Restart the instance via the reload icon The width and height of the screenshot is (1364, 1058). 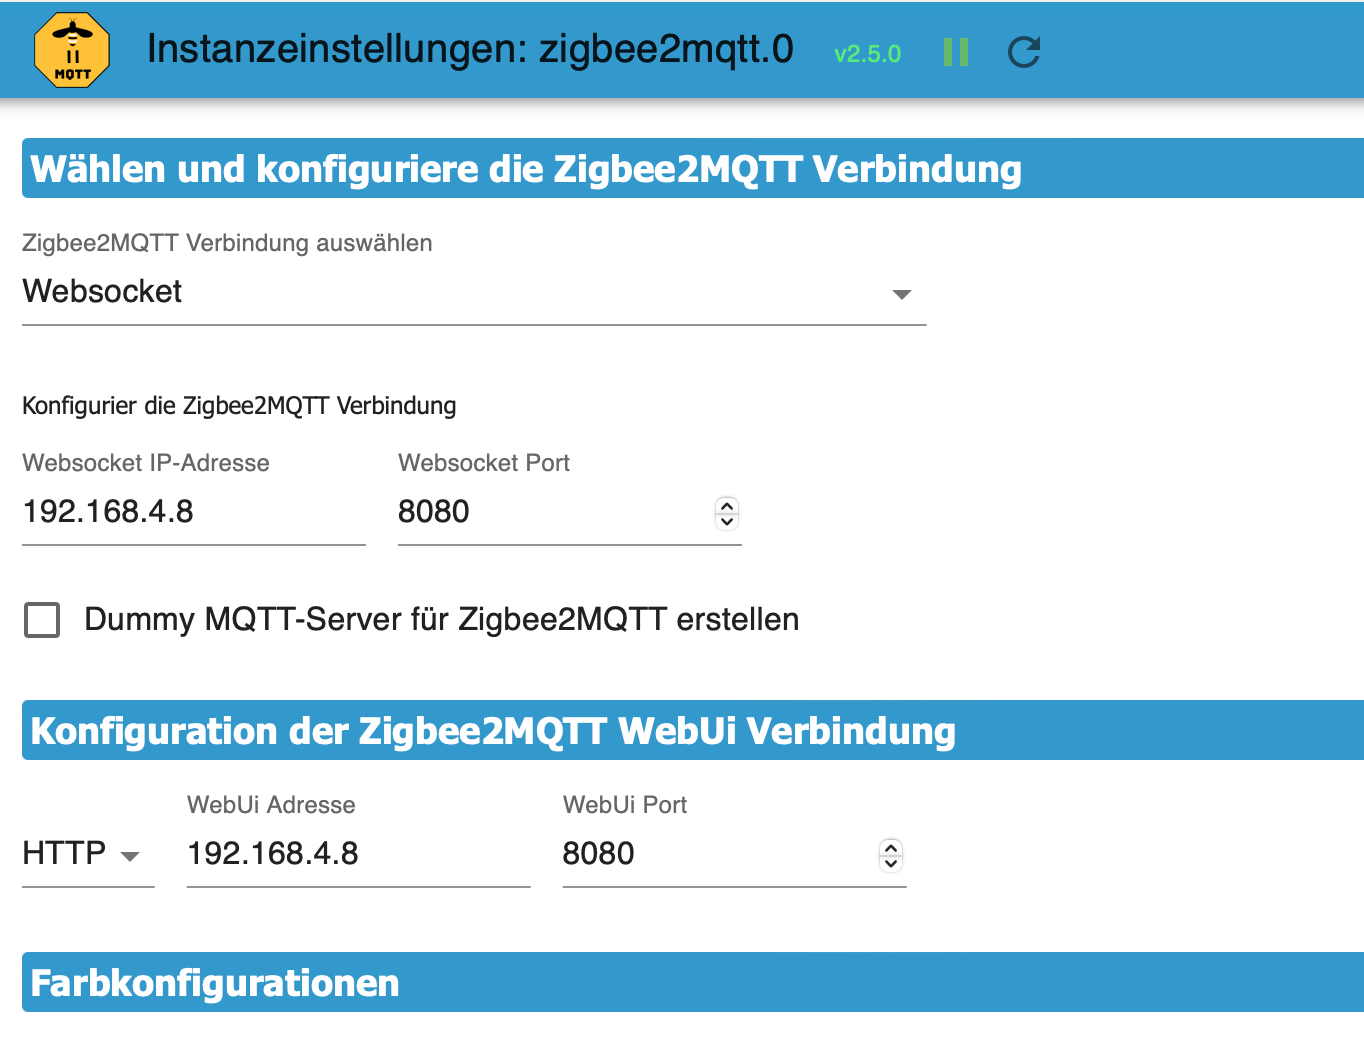pos(1024,52)
